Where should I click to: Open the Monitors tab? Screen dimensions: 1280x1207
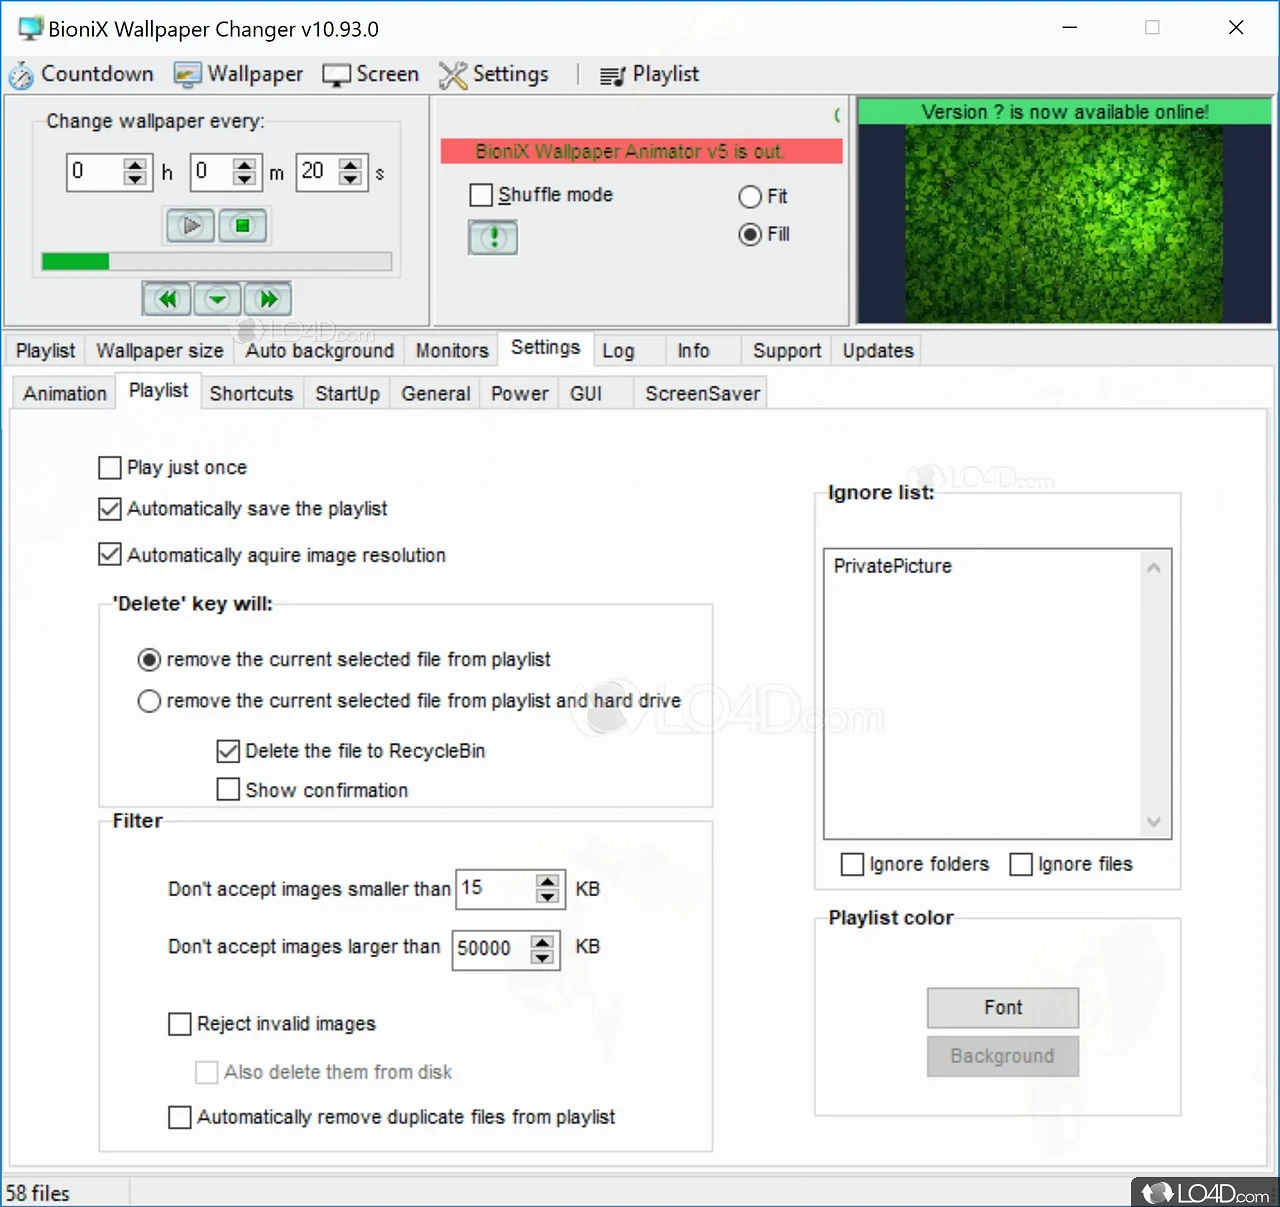452,351
